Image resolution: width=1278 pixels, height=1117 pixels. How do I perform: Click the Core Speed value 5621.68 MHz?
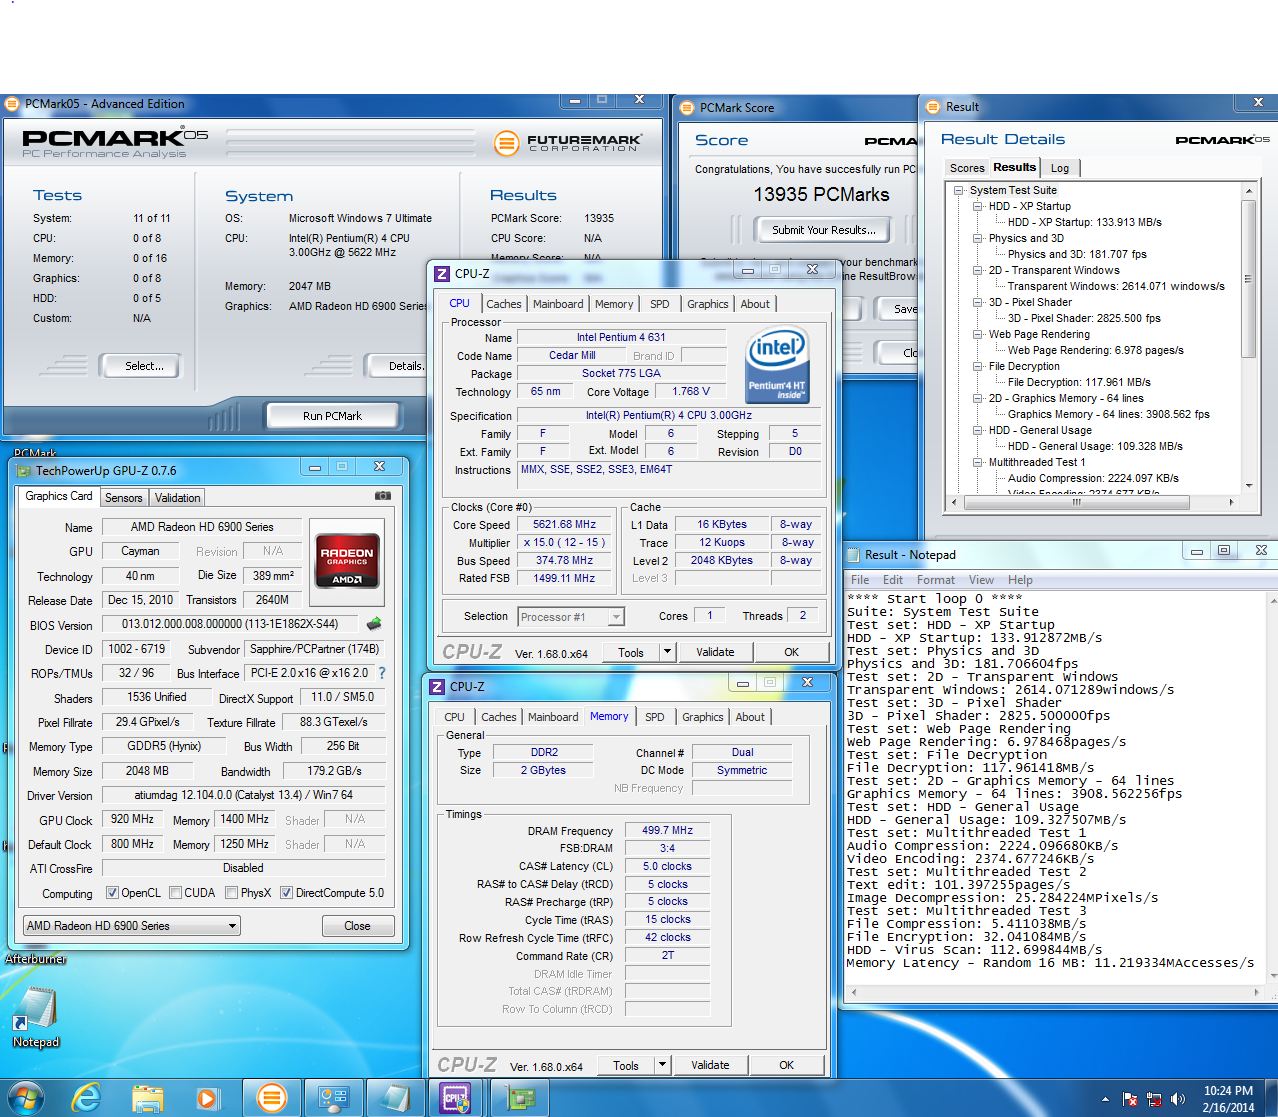click(x=564, y=524)
